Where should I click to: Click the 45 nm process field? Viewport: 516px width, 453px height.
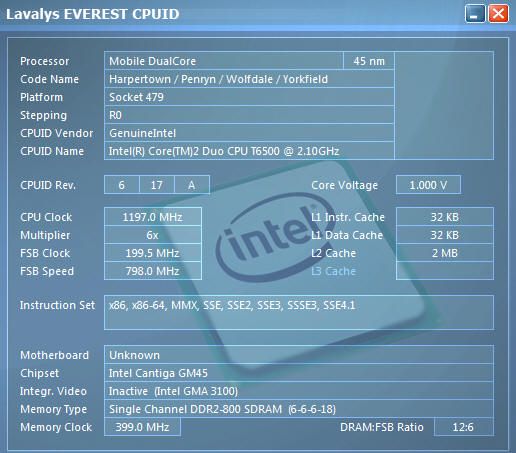(x=369, y=61)
